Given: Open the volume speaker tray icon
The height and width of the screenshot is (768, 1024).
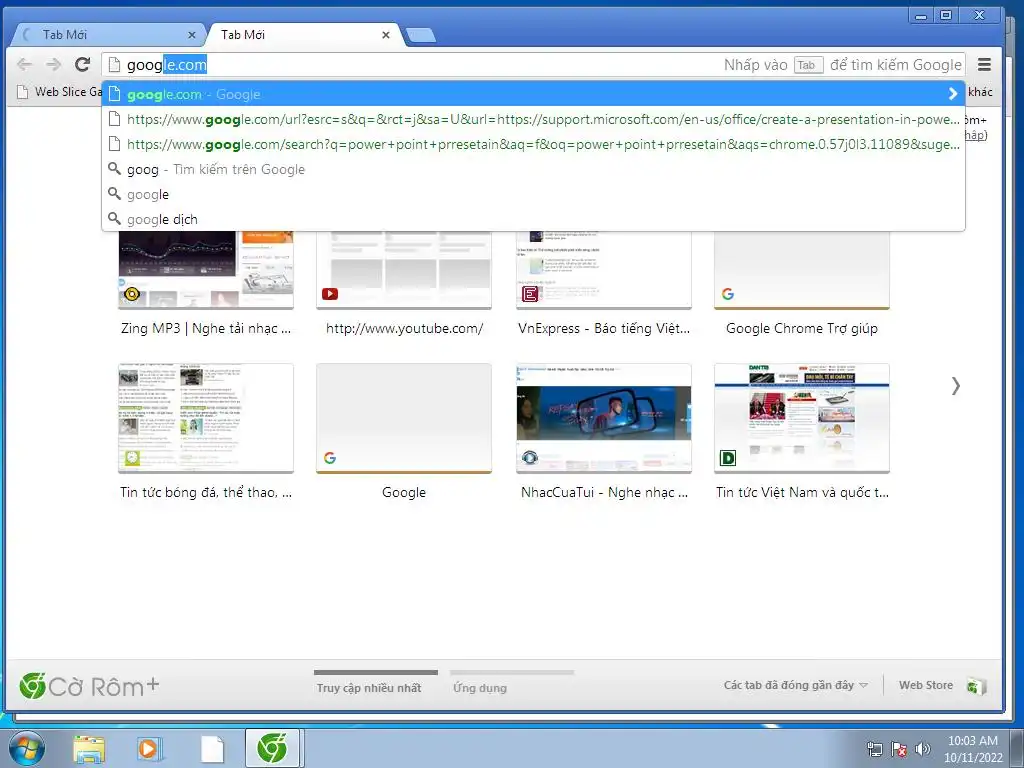Looking at the screenshot, I should tap(923, 749).
